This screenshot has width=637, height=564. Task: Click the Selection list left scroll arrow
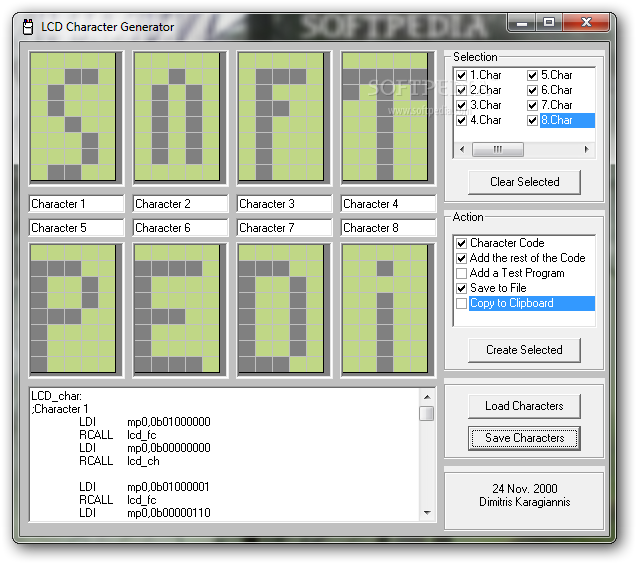pos(462,149)
